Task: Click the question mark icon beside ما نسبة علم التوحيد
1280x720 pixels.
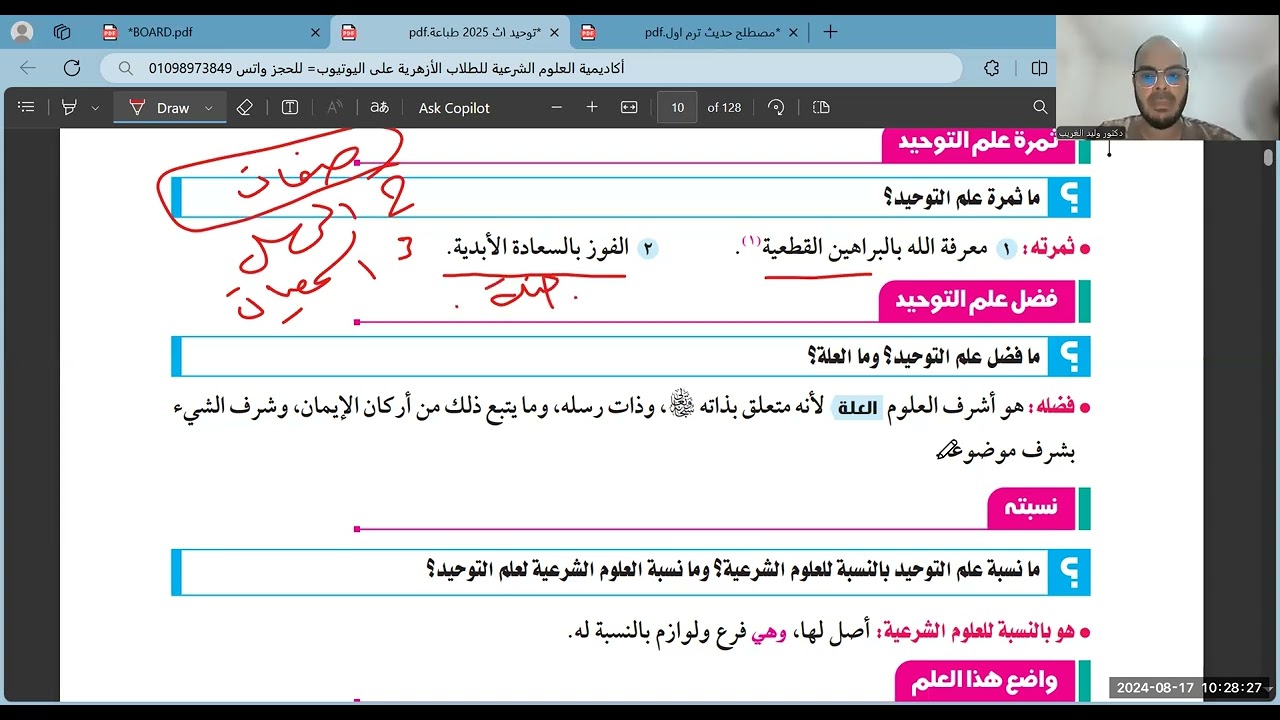Action: pyautogui.click(x=1069, y=572)
